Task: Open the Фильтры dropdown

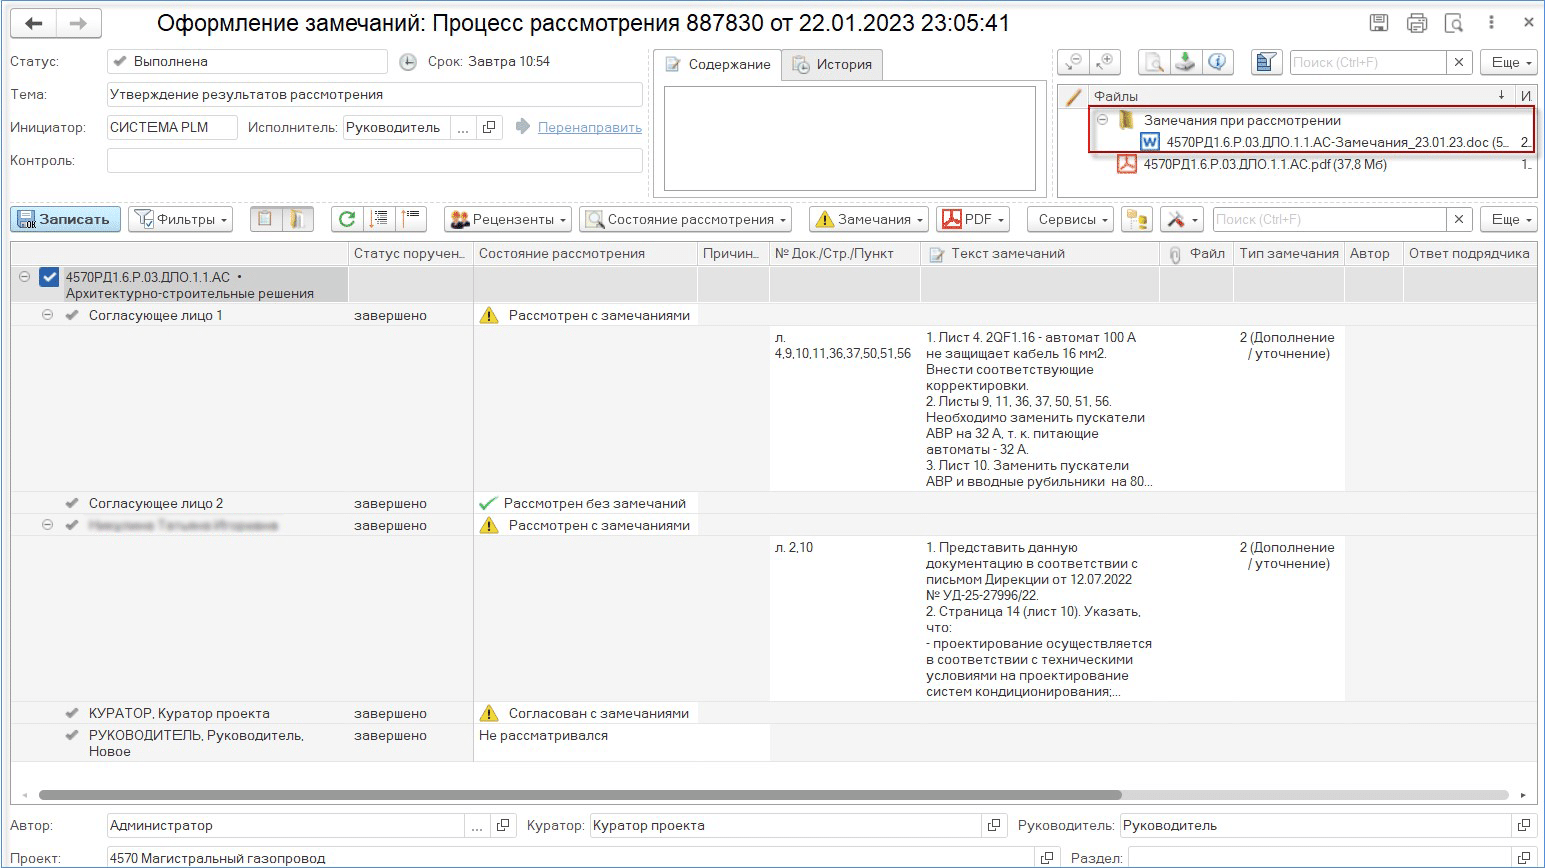Action: pyautogui.click(x=180, y=219)
